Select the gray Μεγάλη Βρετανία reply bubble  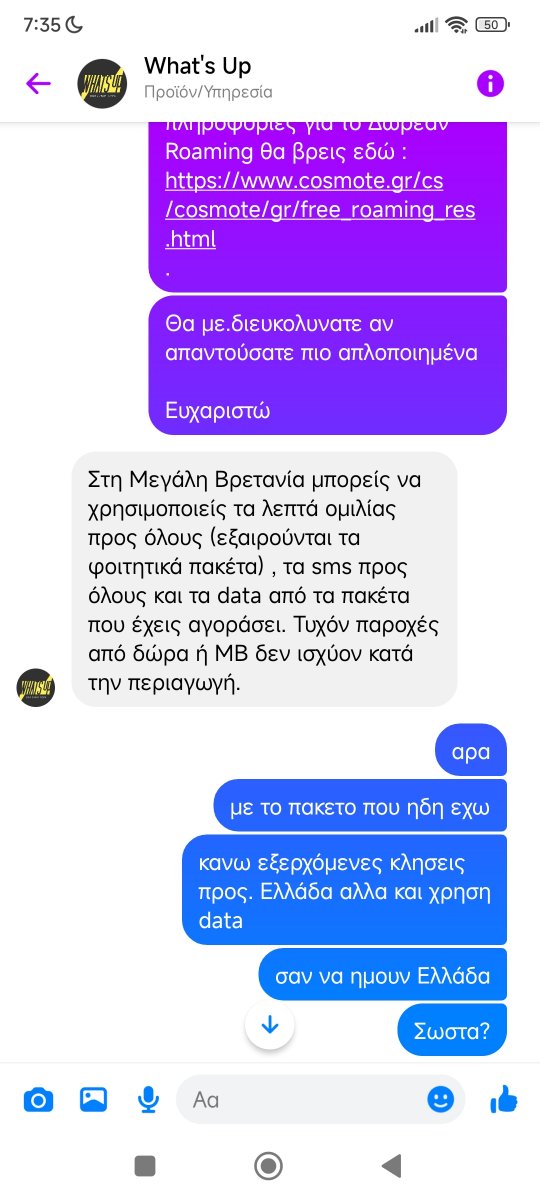coord(264,580)
